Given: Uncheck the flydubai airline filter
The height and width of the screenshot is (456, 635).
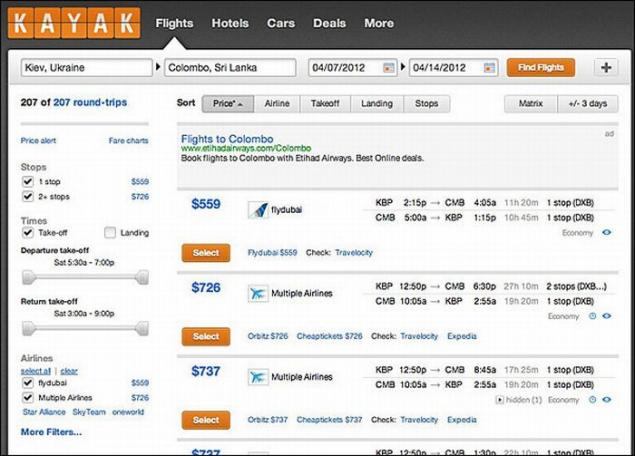Looking at the screenshot, I should click(28, 383).
